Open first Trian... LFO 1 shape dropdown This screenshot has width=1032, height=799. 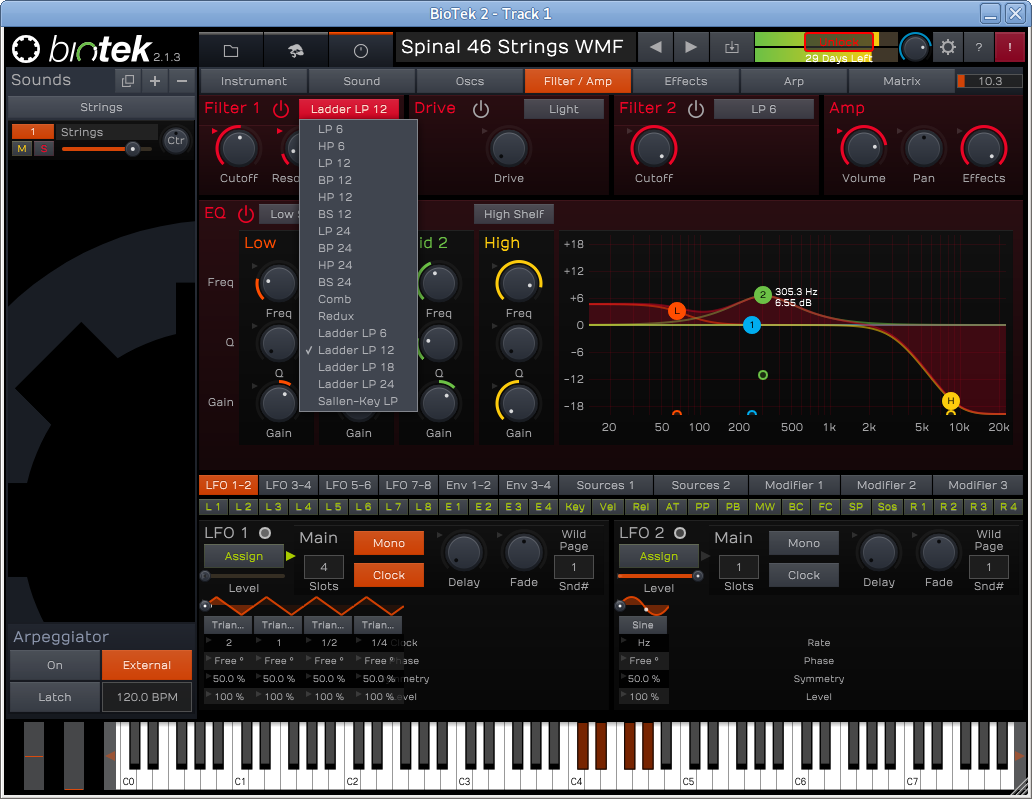click(x=228, y=625)
